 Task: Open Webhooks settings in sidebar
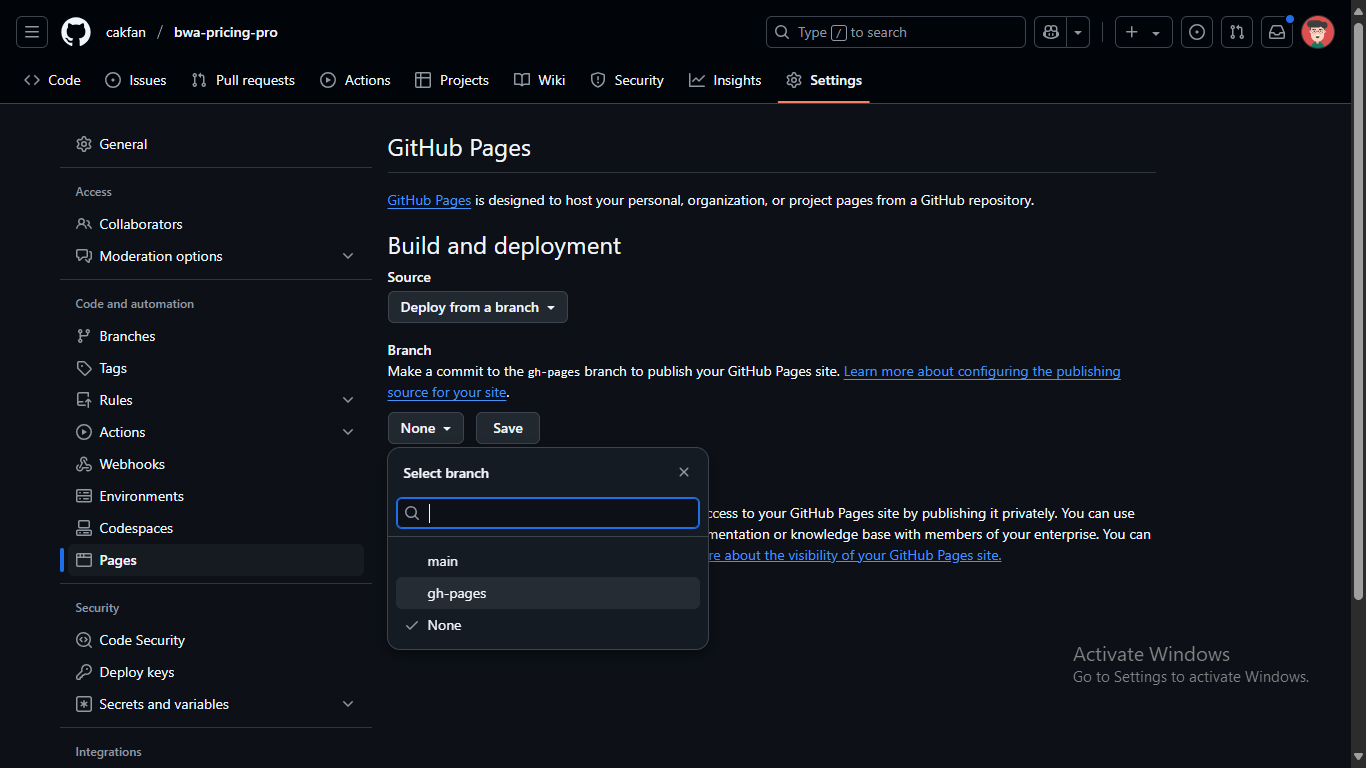coord(216,464)
